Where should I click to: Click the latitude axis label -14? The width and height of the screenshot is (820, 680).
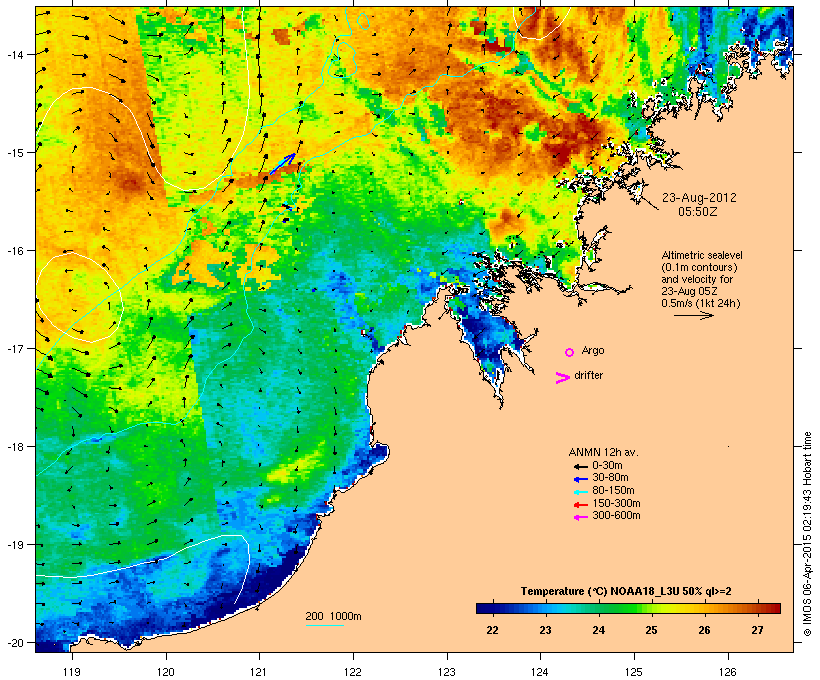click(x=14, y=54)
